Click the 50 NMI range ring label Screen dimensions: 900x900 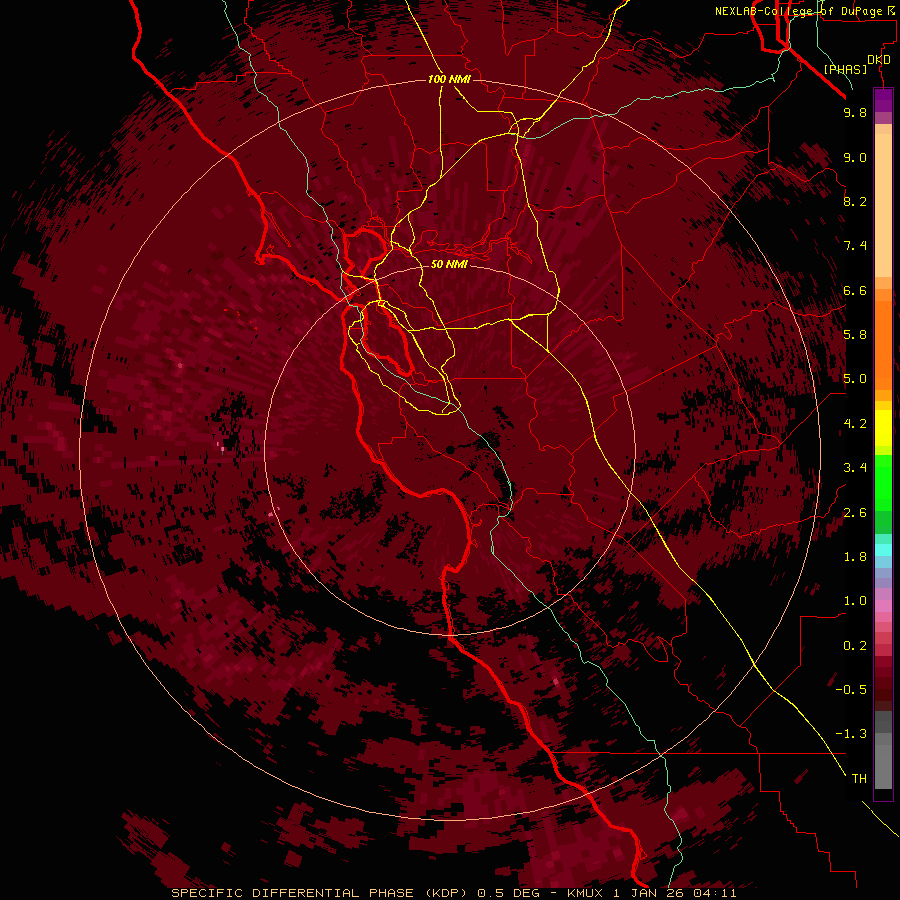coord(449,264)
